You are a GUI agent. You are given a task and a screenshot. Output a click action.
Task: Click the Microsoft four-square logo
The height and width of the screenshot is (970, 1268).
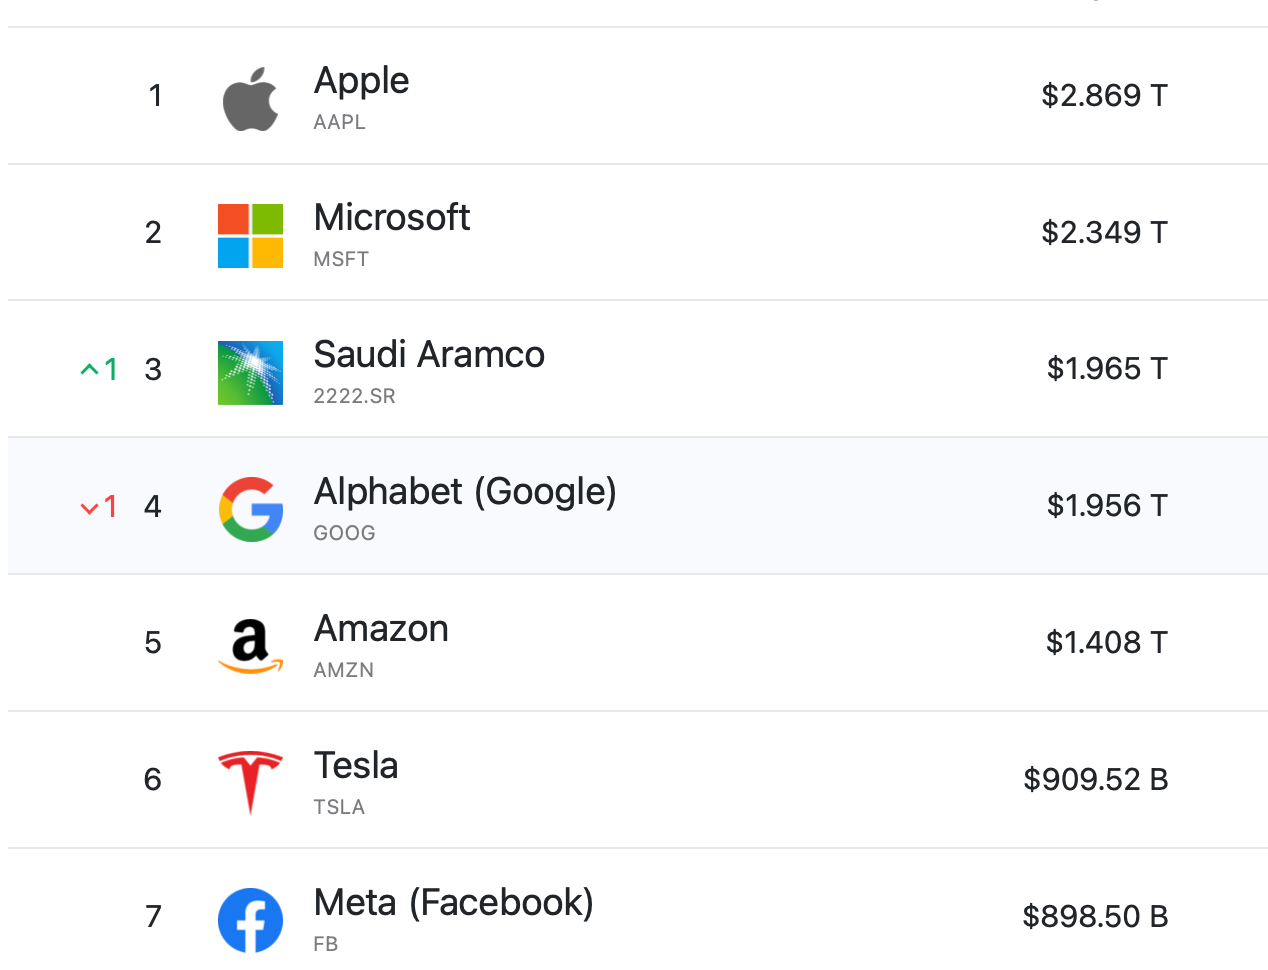coord(250,236)
